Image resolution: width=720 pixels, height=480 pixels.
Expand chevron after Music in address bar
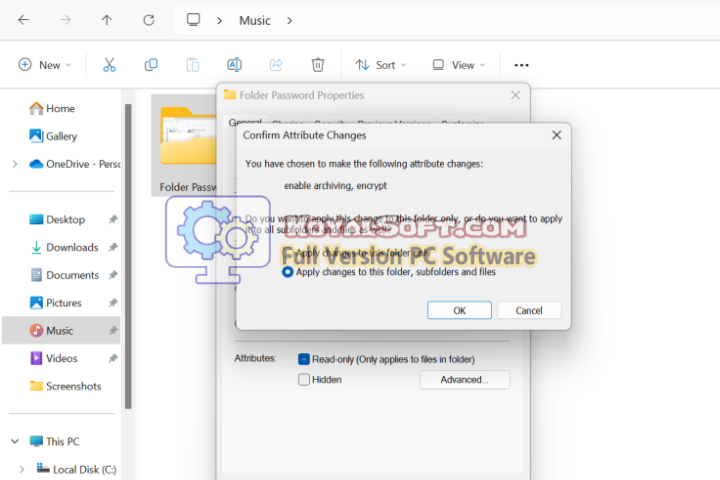(x=289, y=21)
